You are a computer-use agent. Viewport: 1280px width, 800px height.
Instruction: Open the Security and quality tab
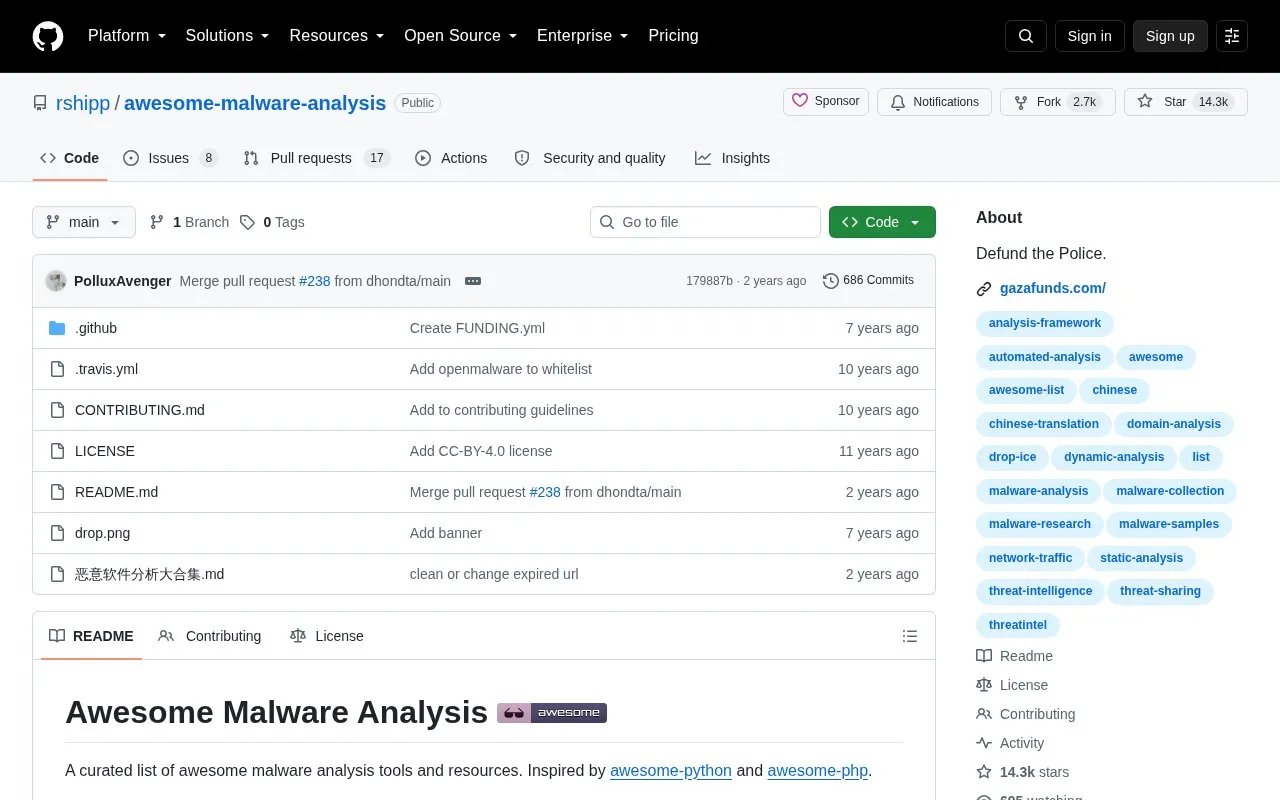(590, 158)
